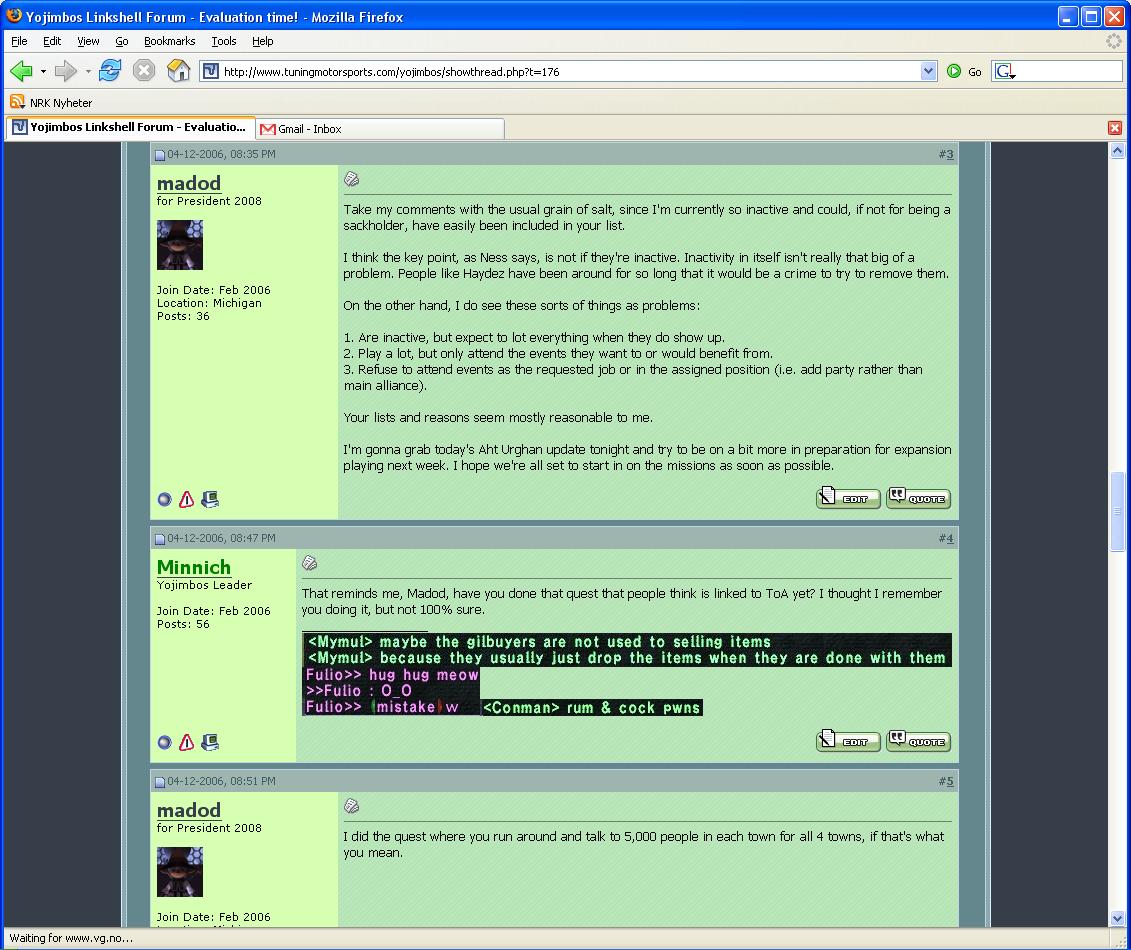This screenshot has width=1131, height=950.
Task: Click the Home icon in toolbar
Action: [x=178, y=71]
